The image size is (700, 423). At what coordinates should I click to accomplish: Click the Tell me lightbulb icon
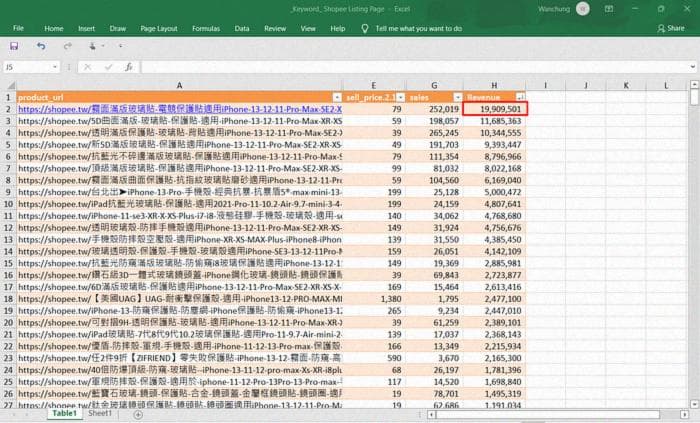click(x=365, y=29)
